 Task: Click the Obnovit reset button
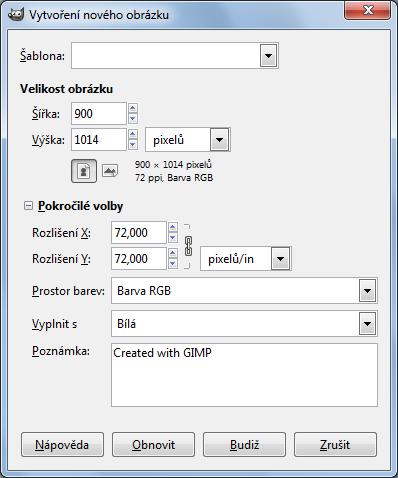pos(153,445)
